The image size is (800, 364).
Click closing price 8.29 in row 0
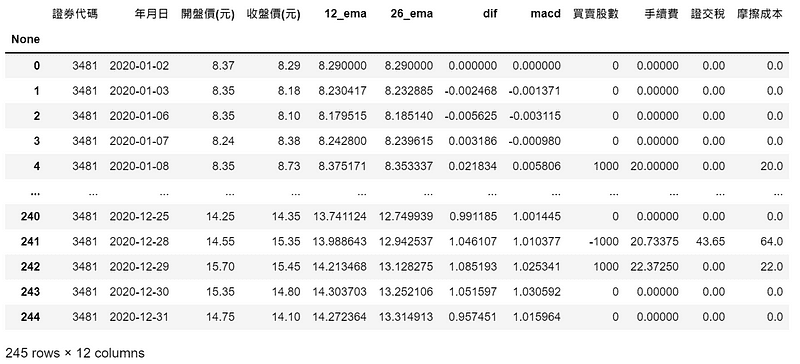point(289,65)
